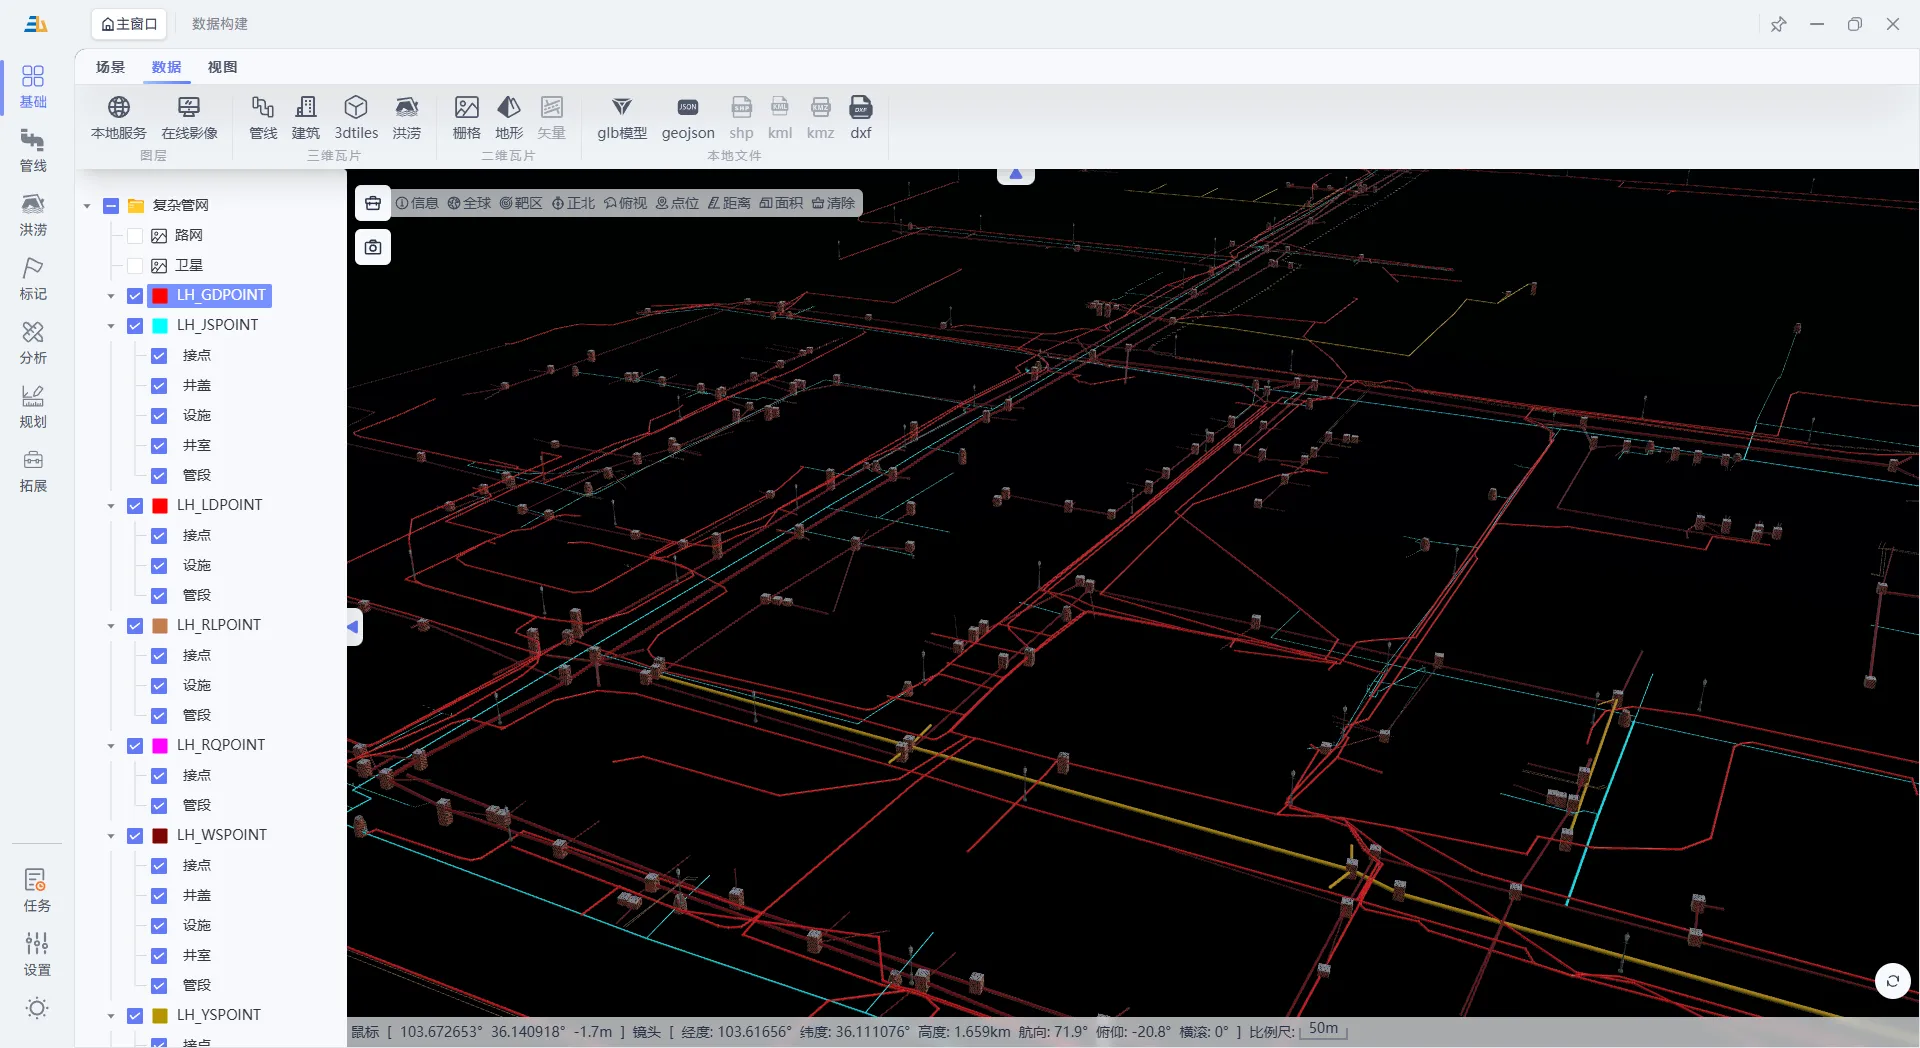Screen dimensions: 1920x1048
Task: Click the 距离 measurement button
Action: [729, 203]
